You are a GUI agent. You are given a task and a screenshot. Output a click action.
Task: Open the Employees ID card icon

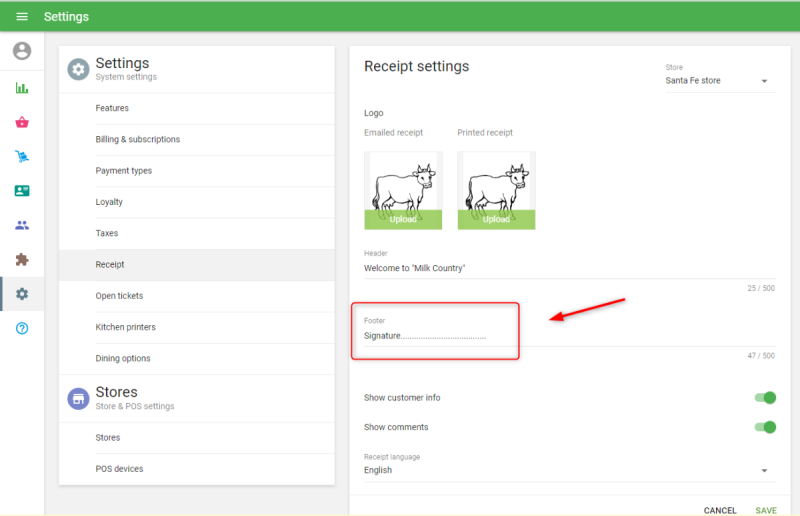(22, 191)
